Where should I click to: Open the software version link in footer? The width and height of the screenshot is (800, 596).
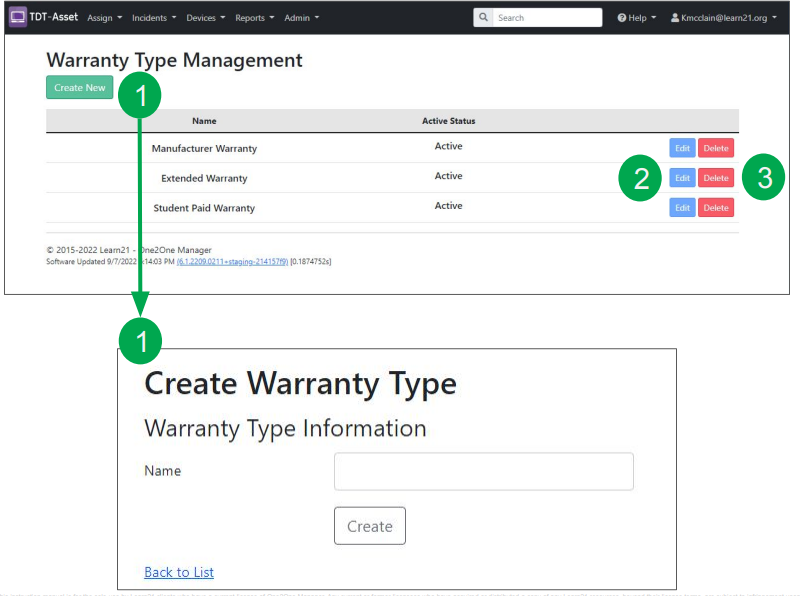pos(232,262)
